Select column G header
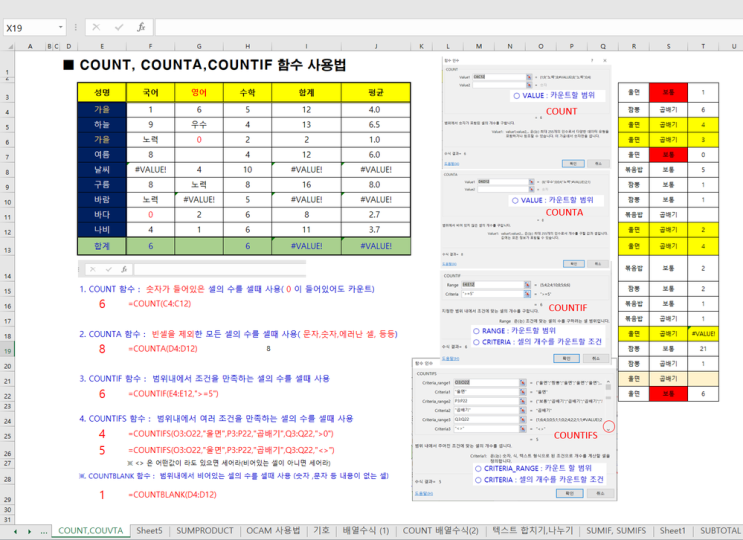This screenshot has height=540, width=743. (199, 46)
